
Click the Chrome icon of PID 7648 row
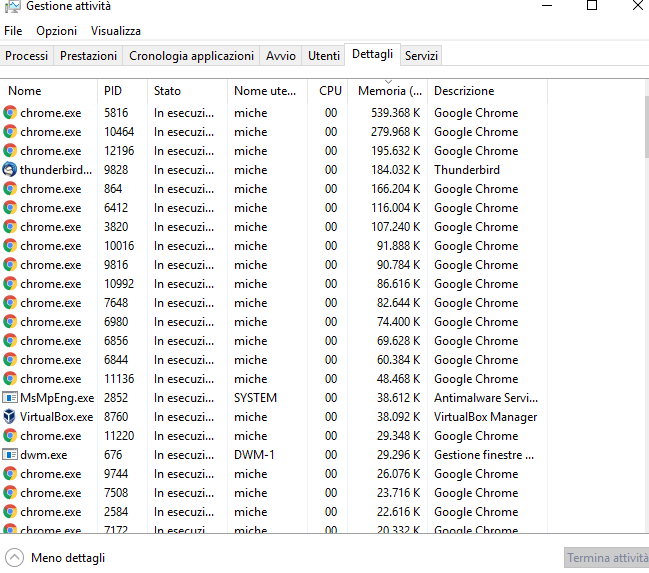[10, 303]
